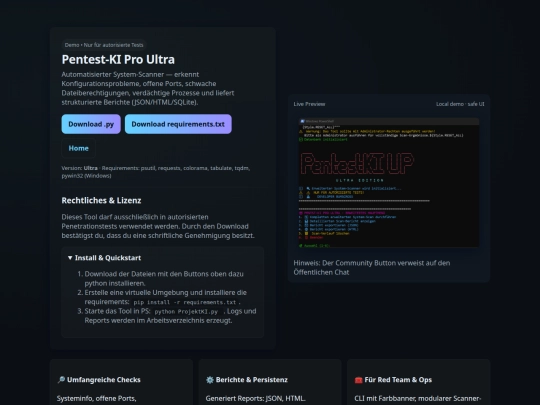
Task: Click the Download .py button
Action: (x=91, y=124)
